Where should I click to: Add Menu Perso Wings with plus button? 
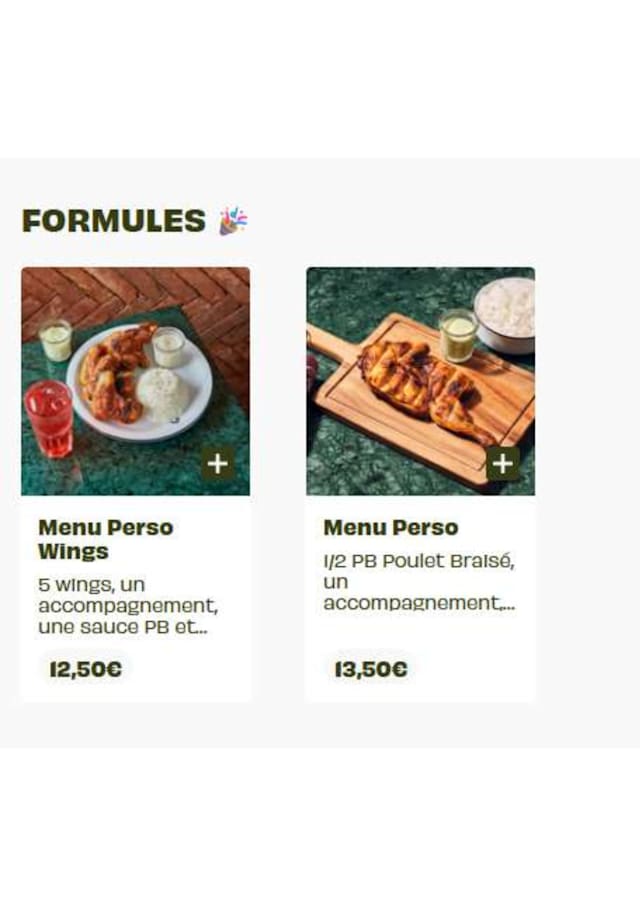click(218, 463)
